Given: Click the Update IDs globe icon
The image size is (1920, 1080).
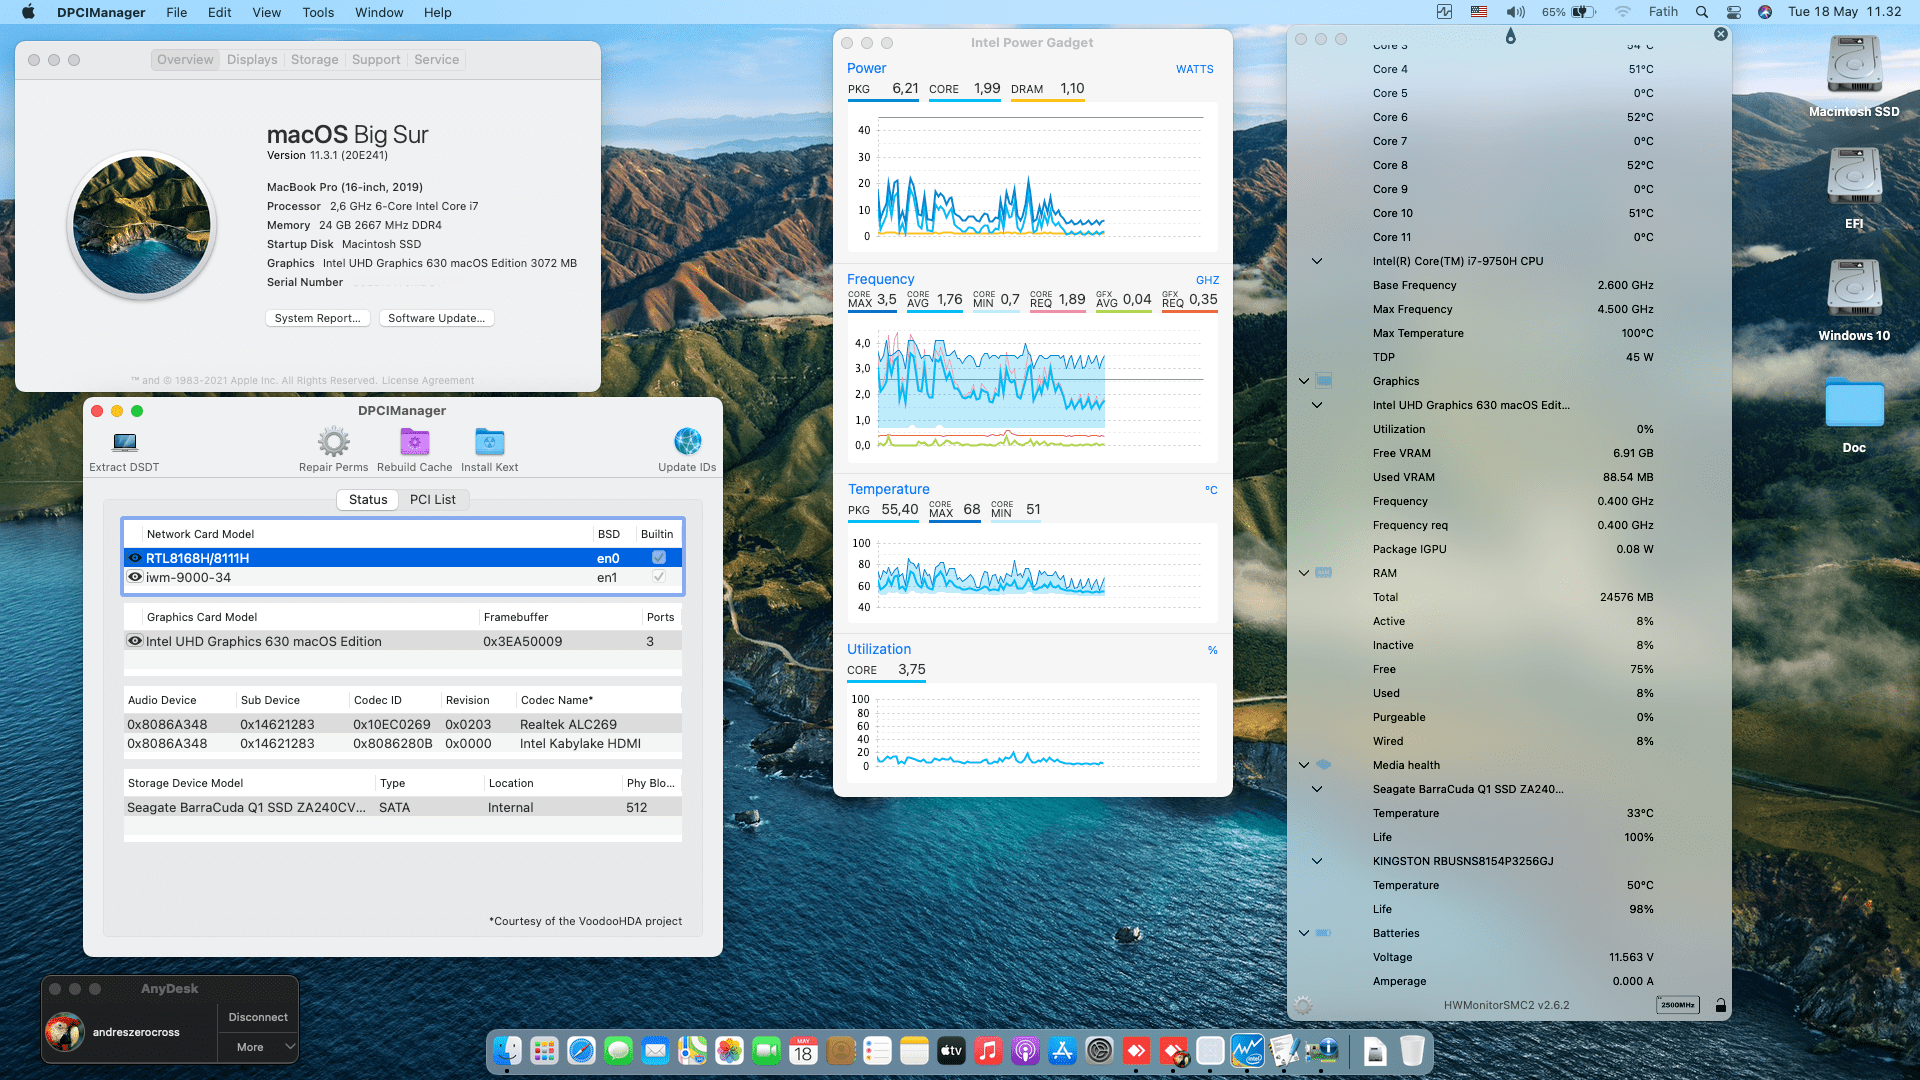Looking at the screenshot, I should click(x=687, y=441).
